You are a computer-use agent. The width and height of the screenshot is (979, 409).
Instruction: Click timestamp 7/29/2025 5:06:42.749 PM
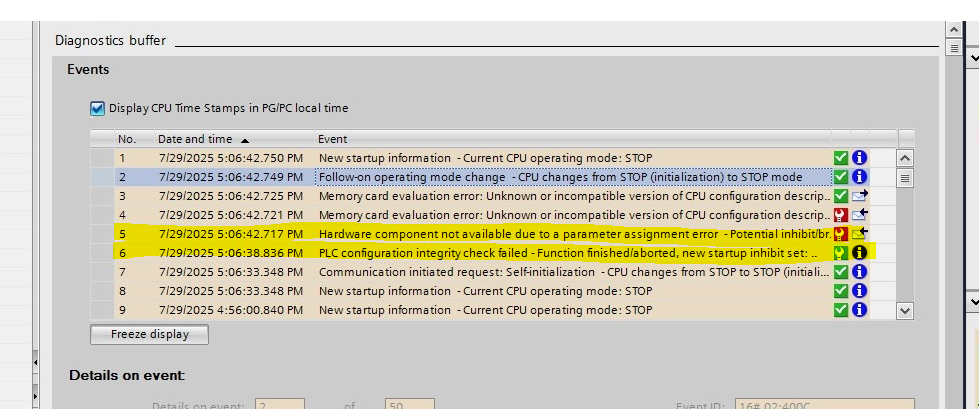[230, 177]
